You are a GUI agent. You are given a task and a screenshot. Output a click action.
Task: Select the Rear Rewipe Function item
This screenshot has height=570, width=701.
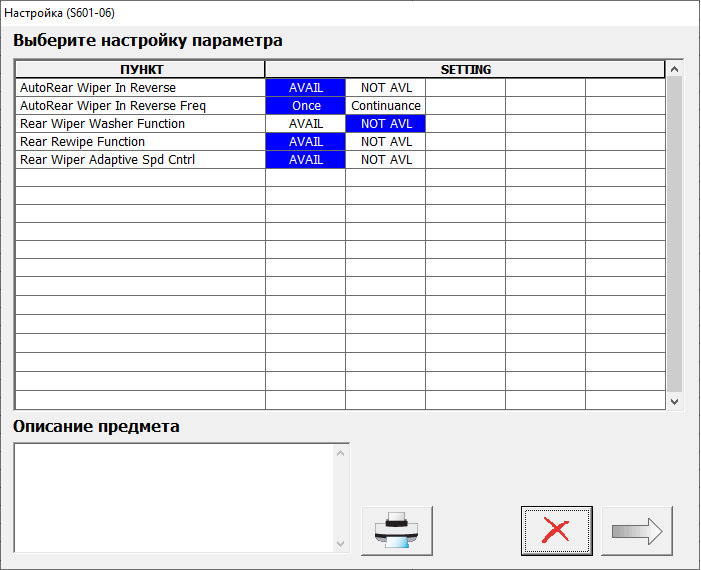(140, 142)
